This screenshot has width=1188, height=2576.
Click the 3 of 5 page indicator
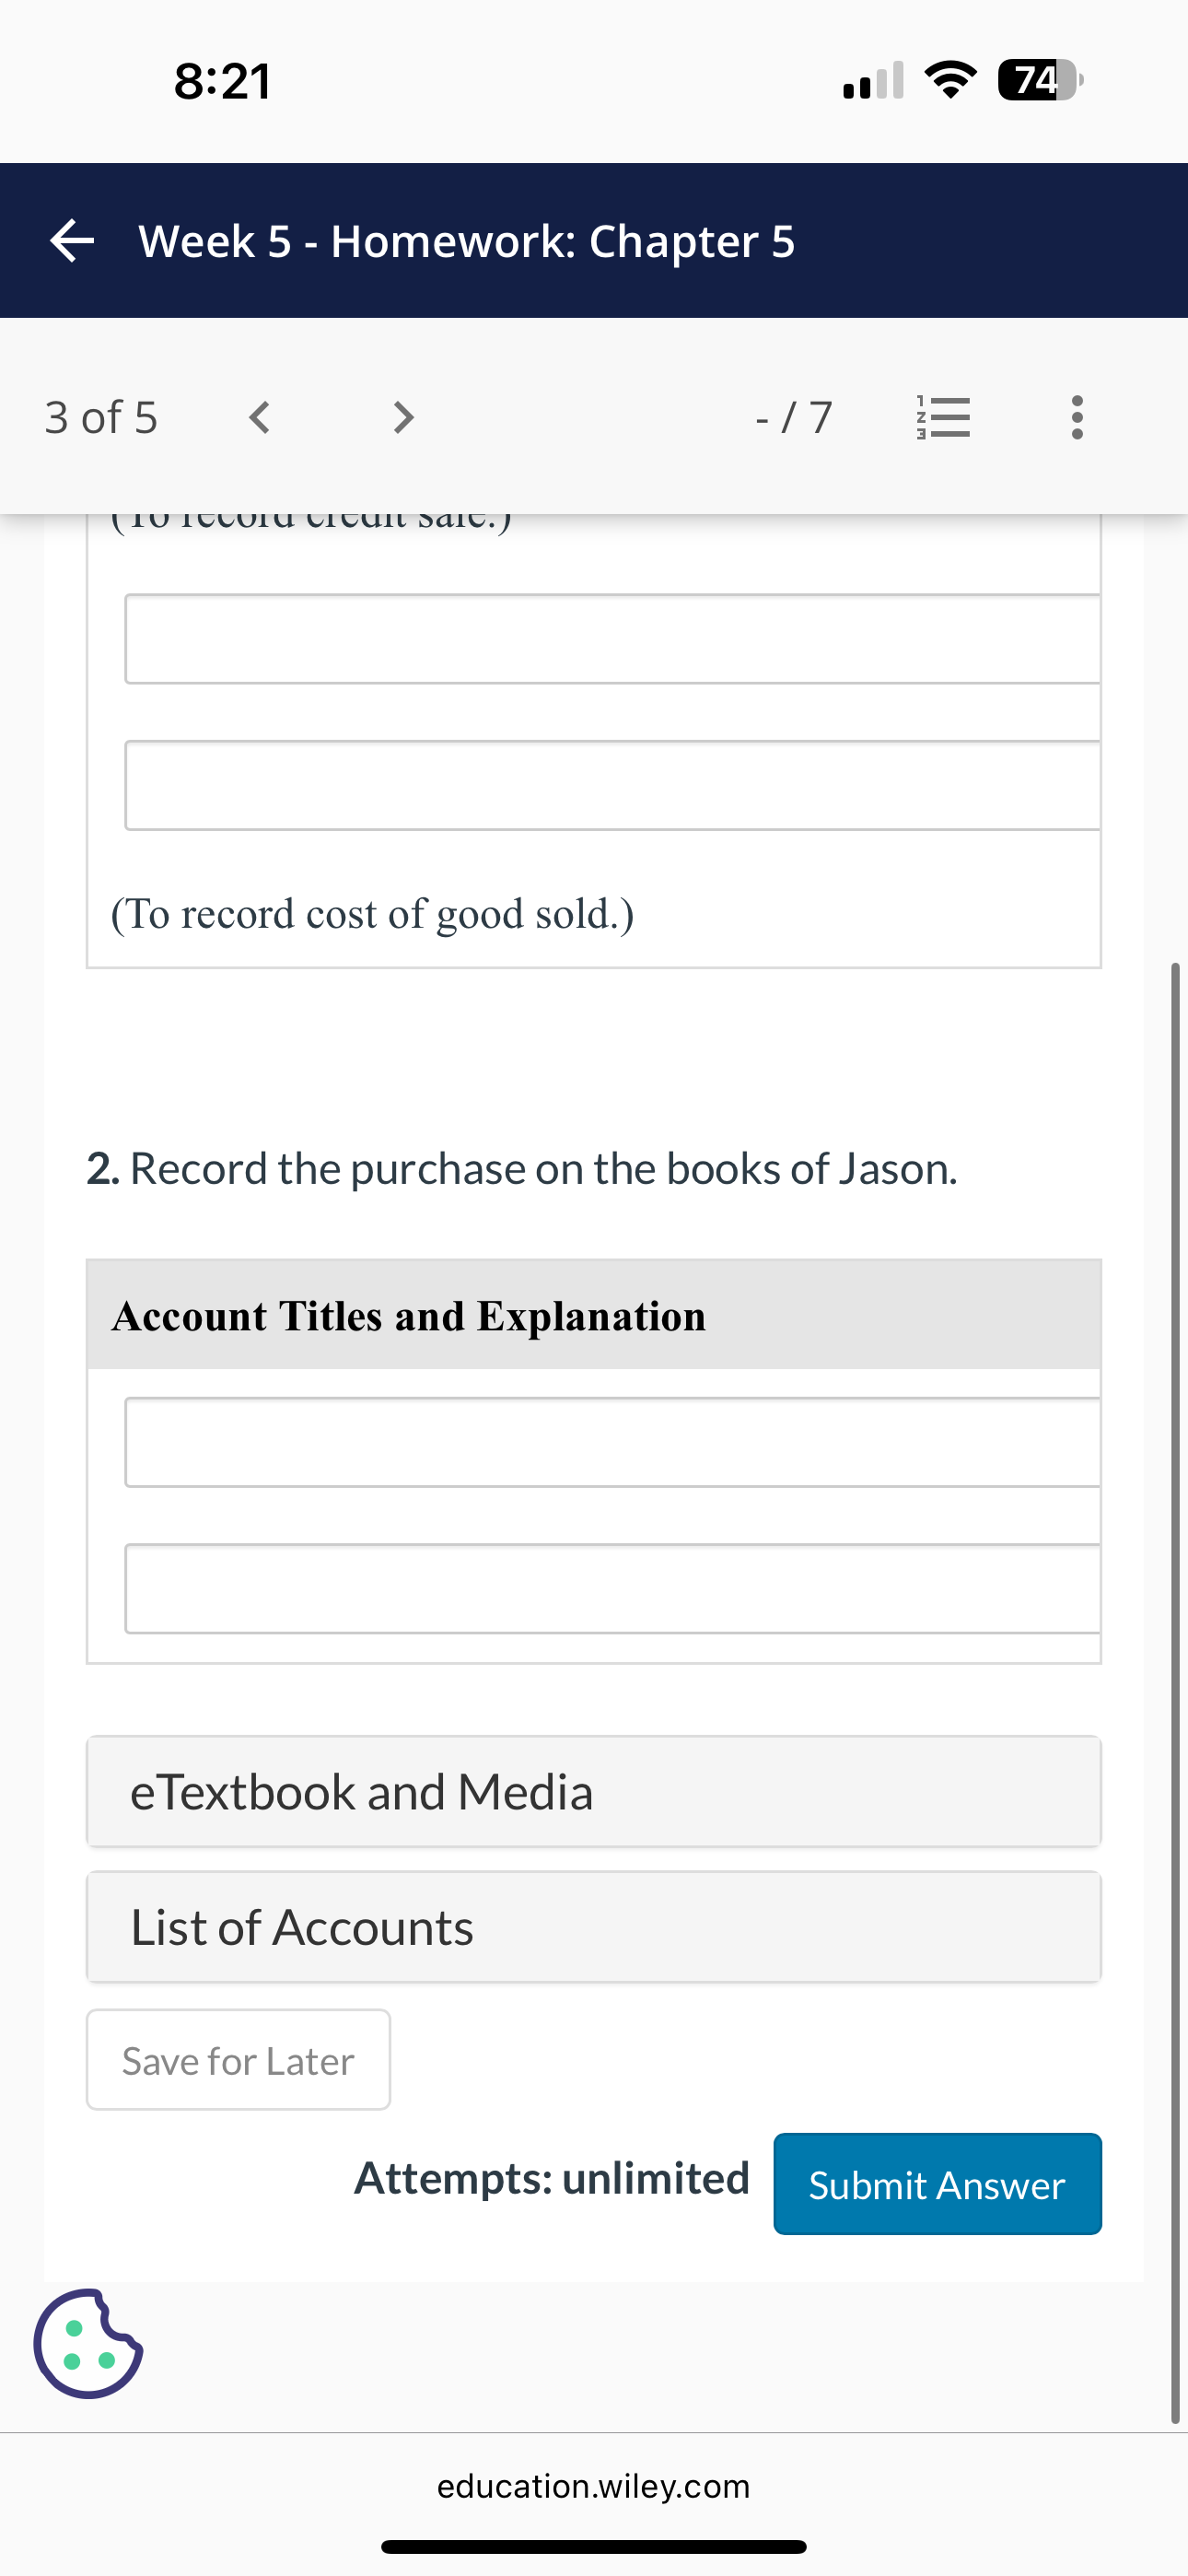click(101, 417)
